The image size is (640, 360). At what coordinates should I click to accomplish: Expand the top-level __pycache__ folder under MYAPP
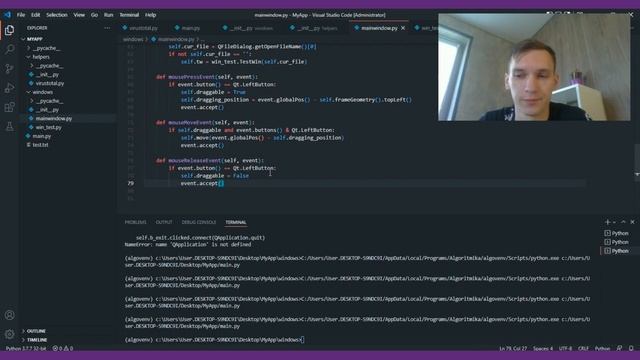(44, 48)
